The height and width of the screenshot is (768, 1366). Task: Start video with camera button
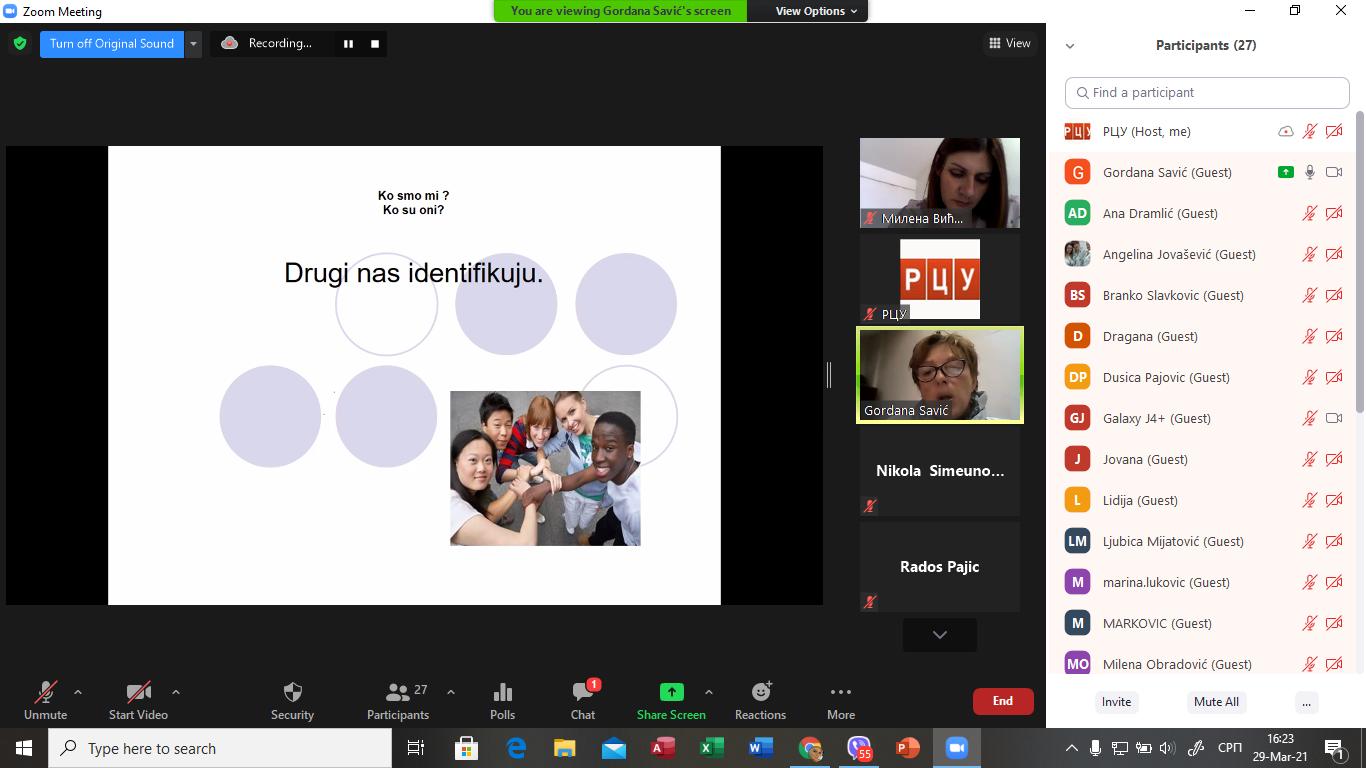[138, 693]
